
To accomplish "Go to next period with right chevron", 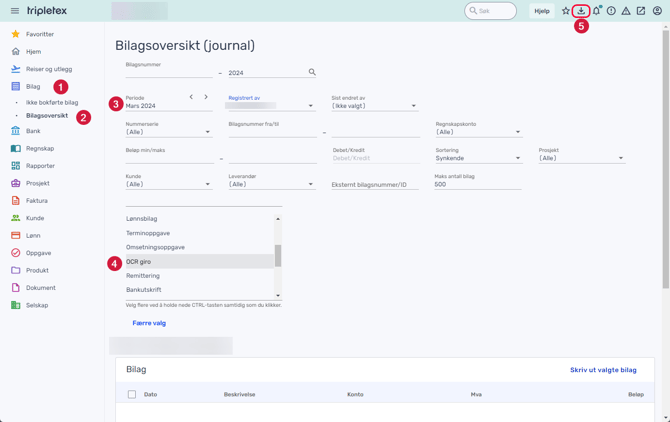I will click(206, 97).
